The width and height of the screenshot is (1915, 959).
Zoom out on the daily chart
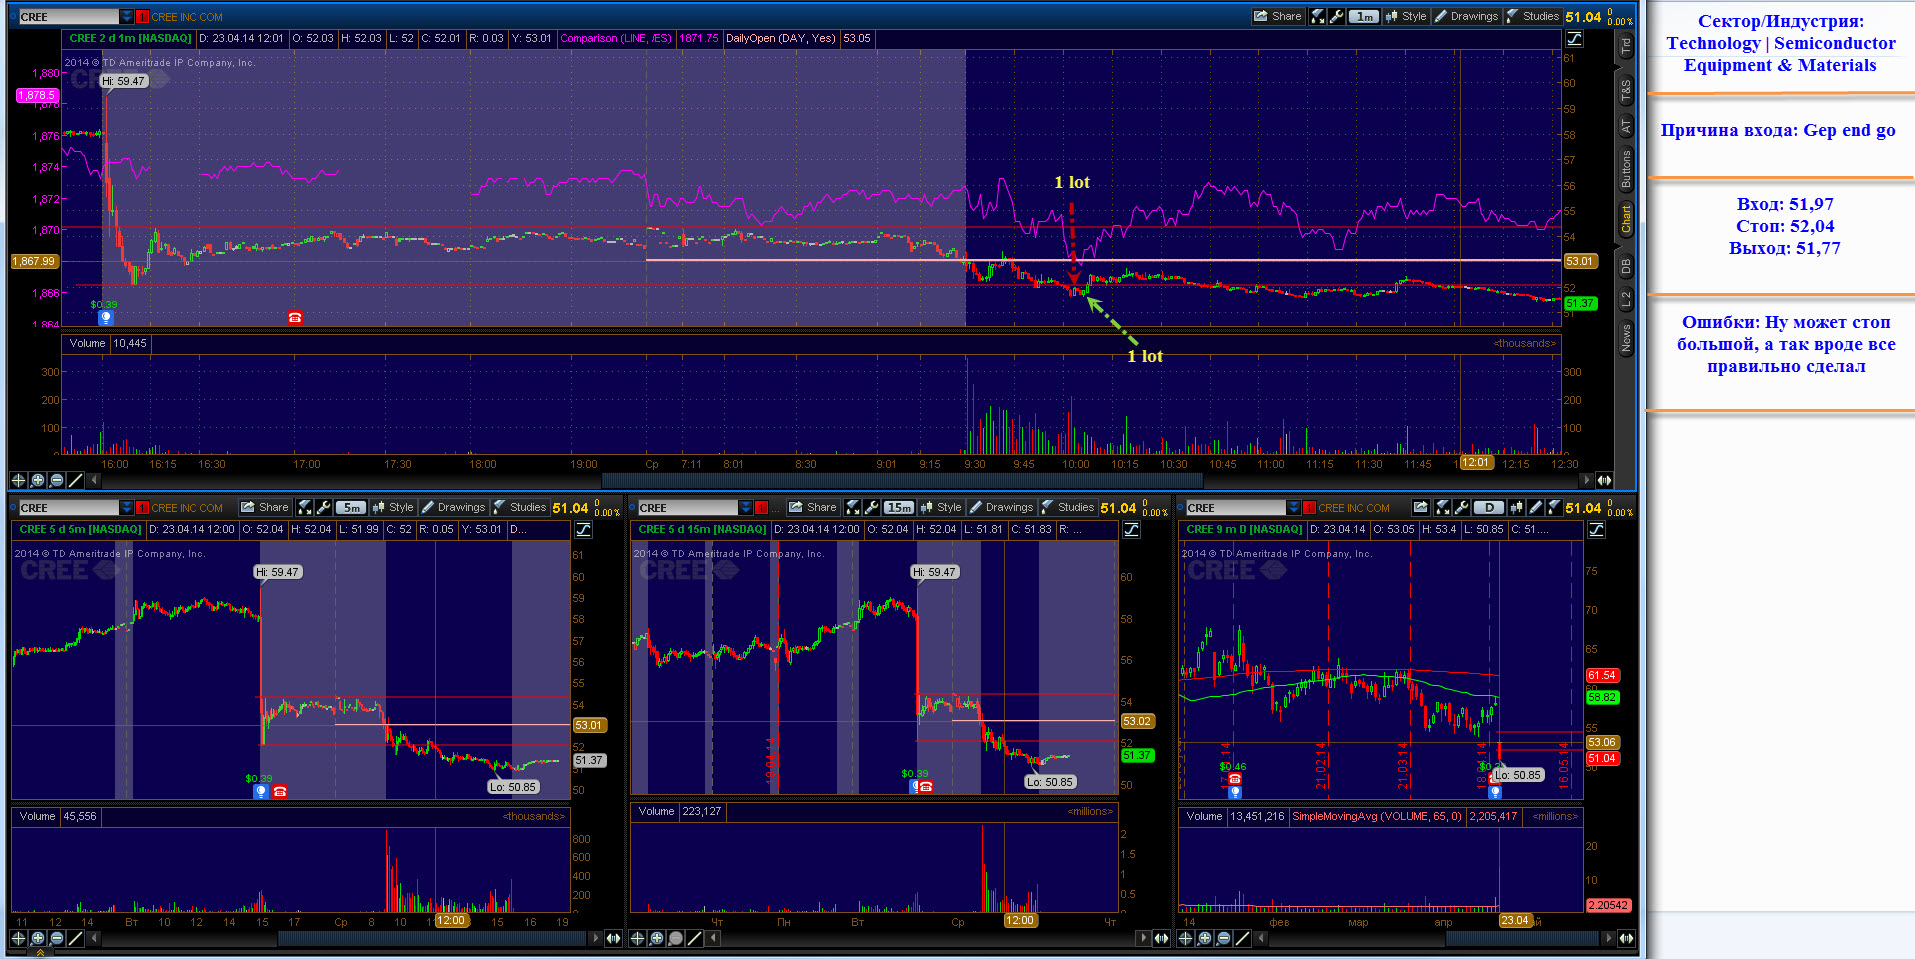click(x=1224, y=938)
